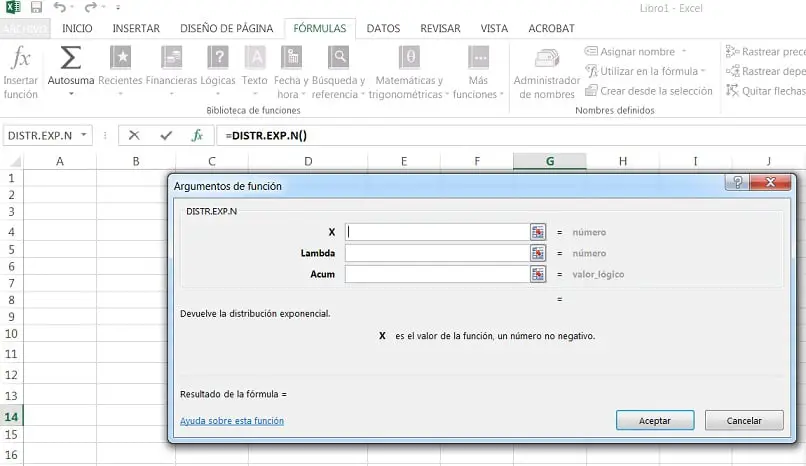Click the Aceptar button

click(655, 420)
